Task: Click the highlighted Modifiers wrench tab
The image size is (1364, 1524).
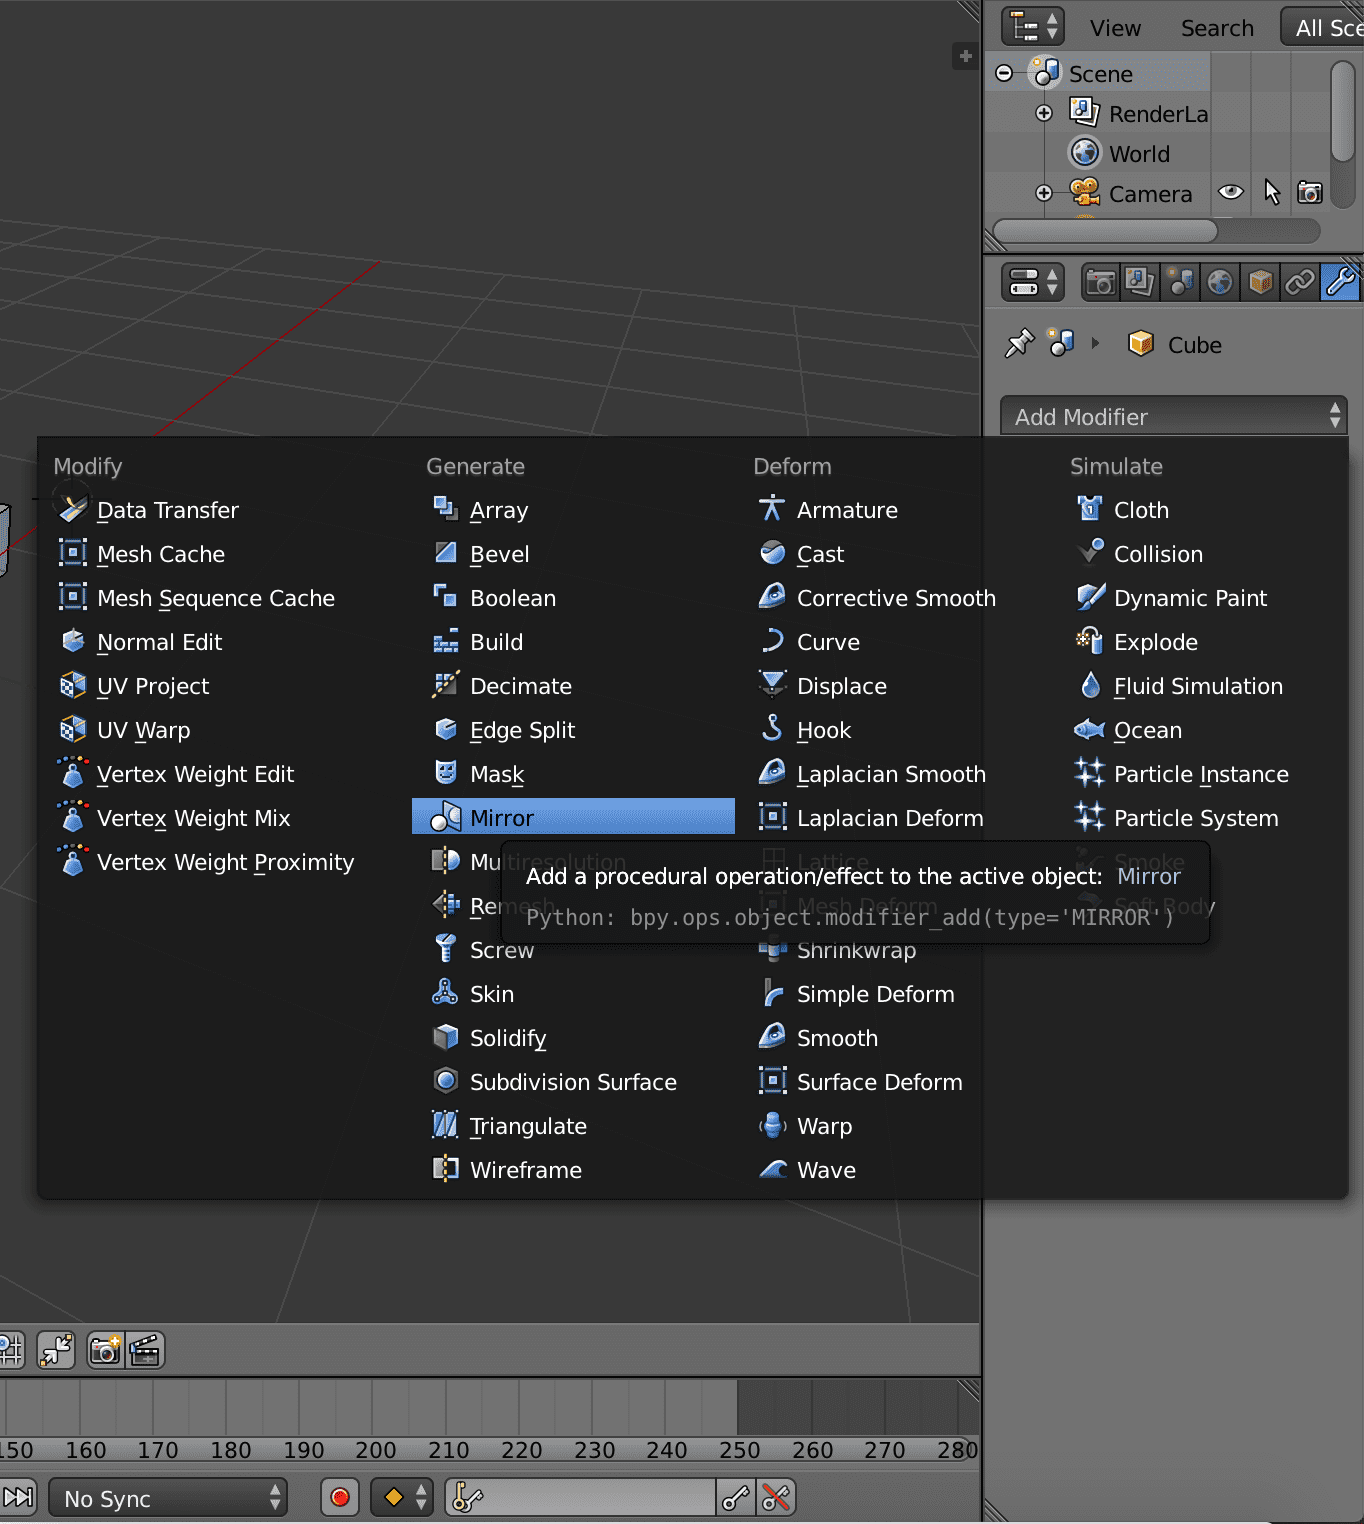Action: [1340, 283]
